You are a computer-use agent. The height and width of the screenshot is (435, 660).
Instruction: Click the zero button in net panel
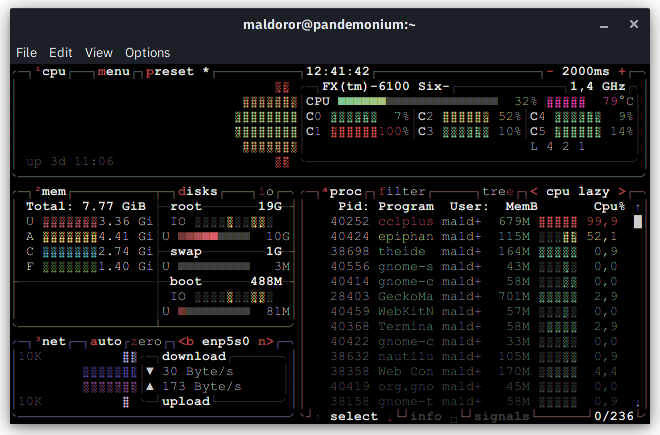(x=146, y=341)
